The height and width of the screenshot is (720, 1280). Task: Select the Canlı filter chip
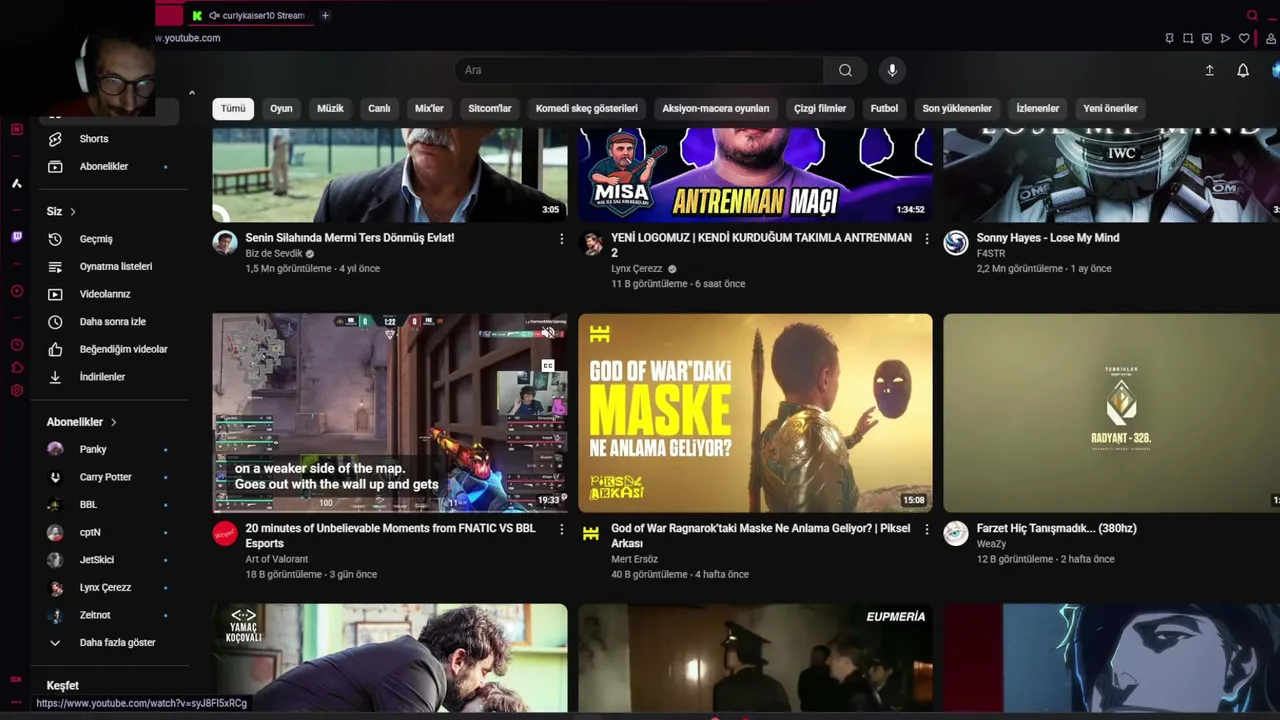tap(379, 108)
